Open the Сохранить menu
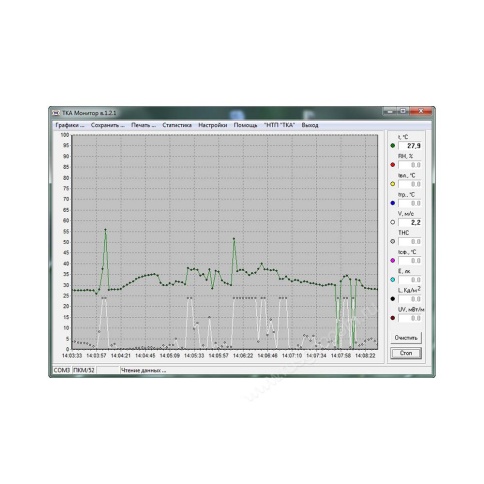This screenshot has width=484, height=484. (108, 125)
